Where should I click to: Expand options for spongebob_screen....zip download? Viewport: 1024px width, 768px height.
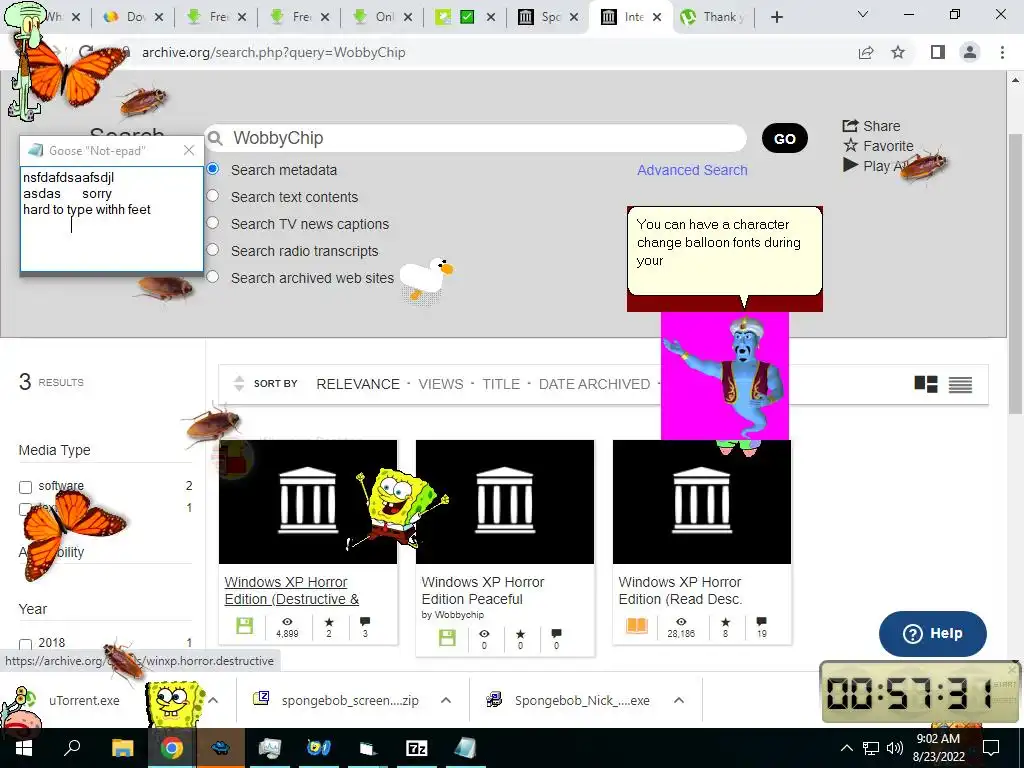coord(446,701)
